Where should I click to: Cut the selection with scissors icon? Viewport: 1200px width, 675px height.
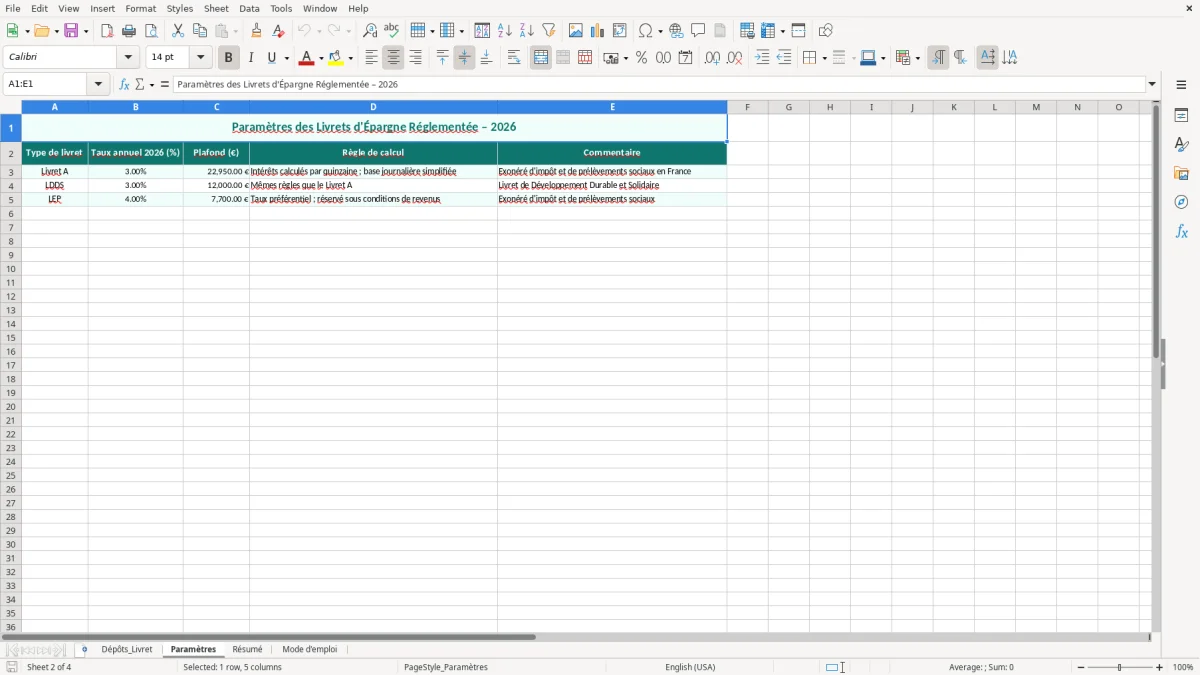pos(178,31)
